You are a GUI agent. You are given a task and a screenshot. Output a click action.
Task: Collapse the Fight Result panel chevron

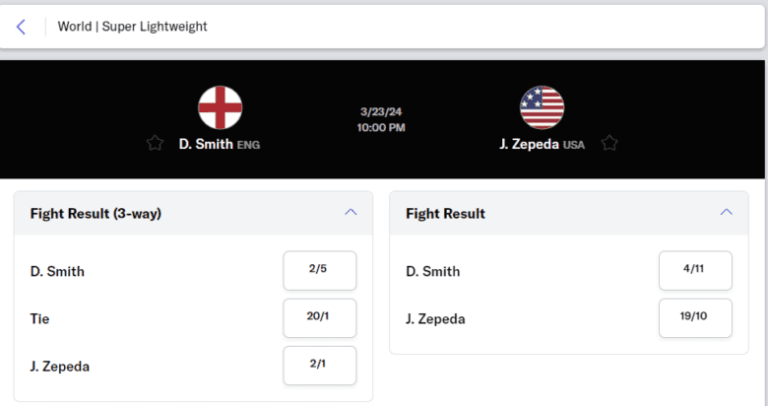click(726, 213)
